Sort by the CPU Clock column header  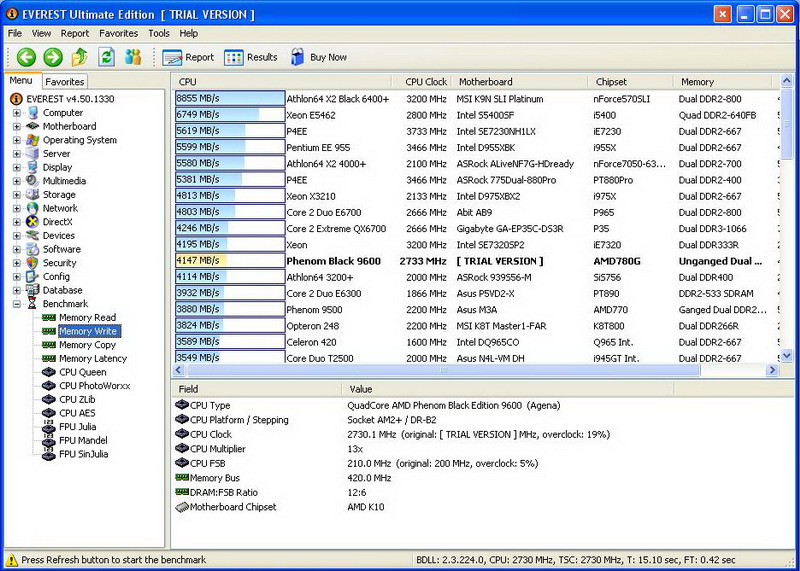421,82
